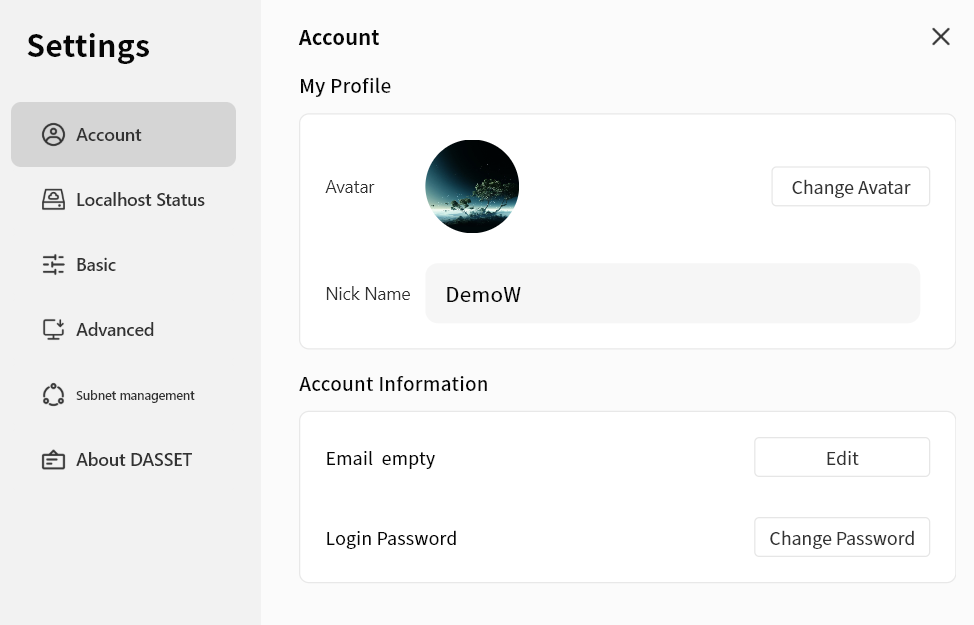
Task: Click Edit button next to Email
Action: (x=841, y=457)
